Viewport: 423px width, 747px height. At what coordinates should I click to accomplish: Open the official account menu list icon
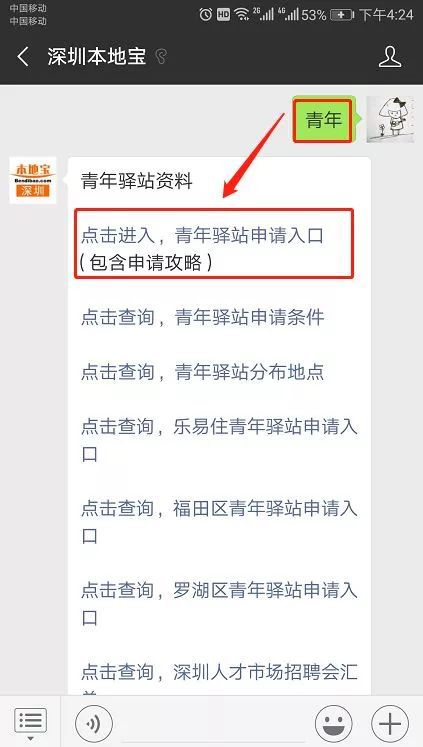click(x=30, y=723)
